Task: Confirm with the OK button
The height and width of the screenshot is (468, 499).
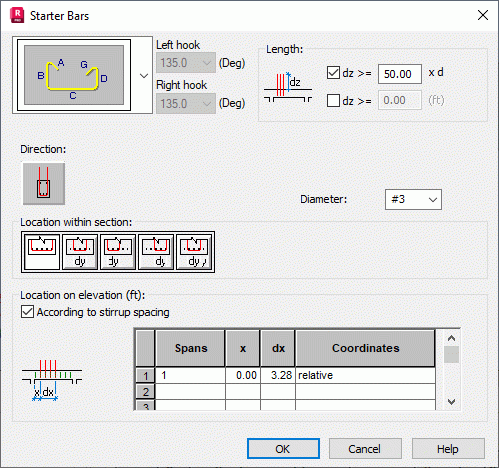Action: click(x=283, y=449)
